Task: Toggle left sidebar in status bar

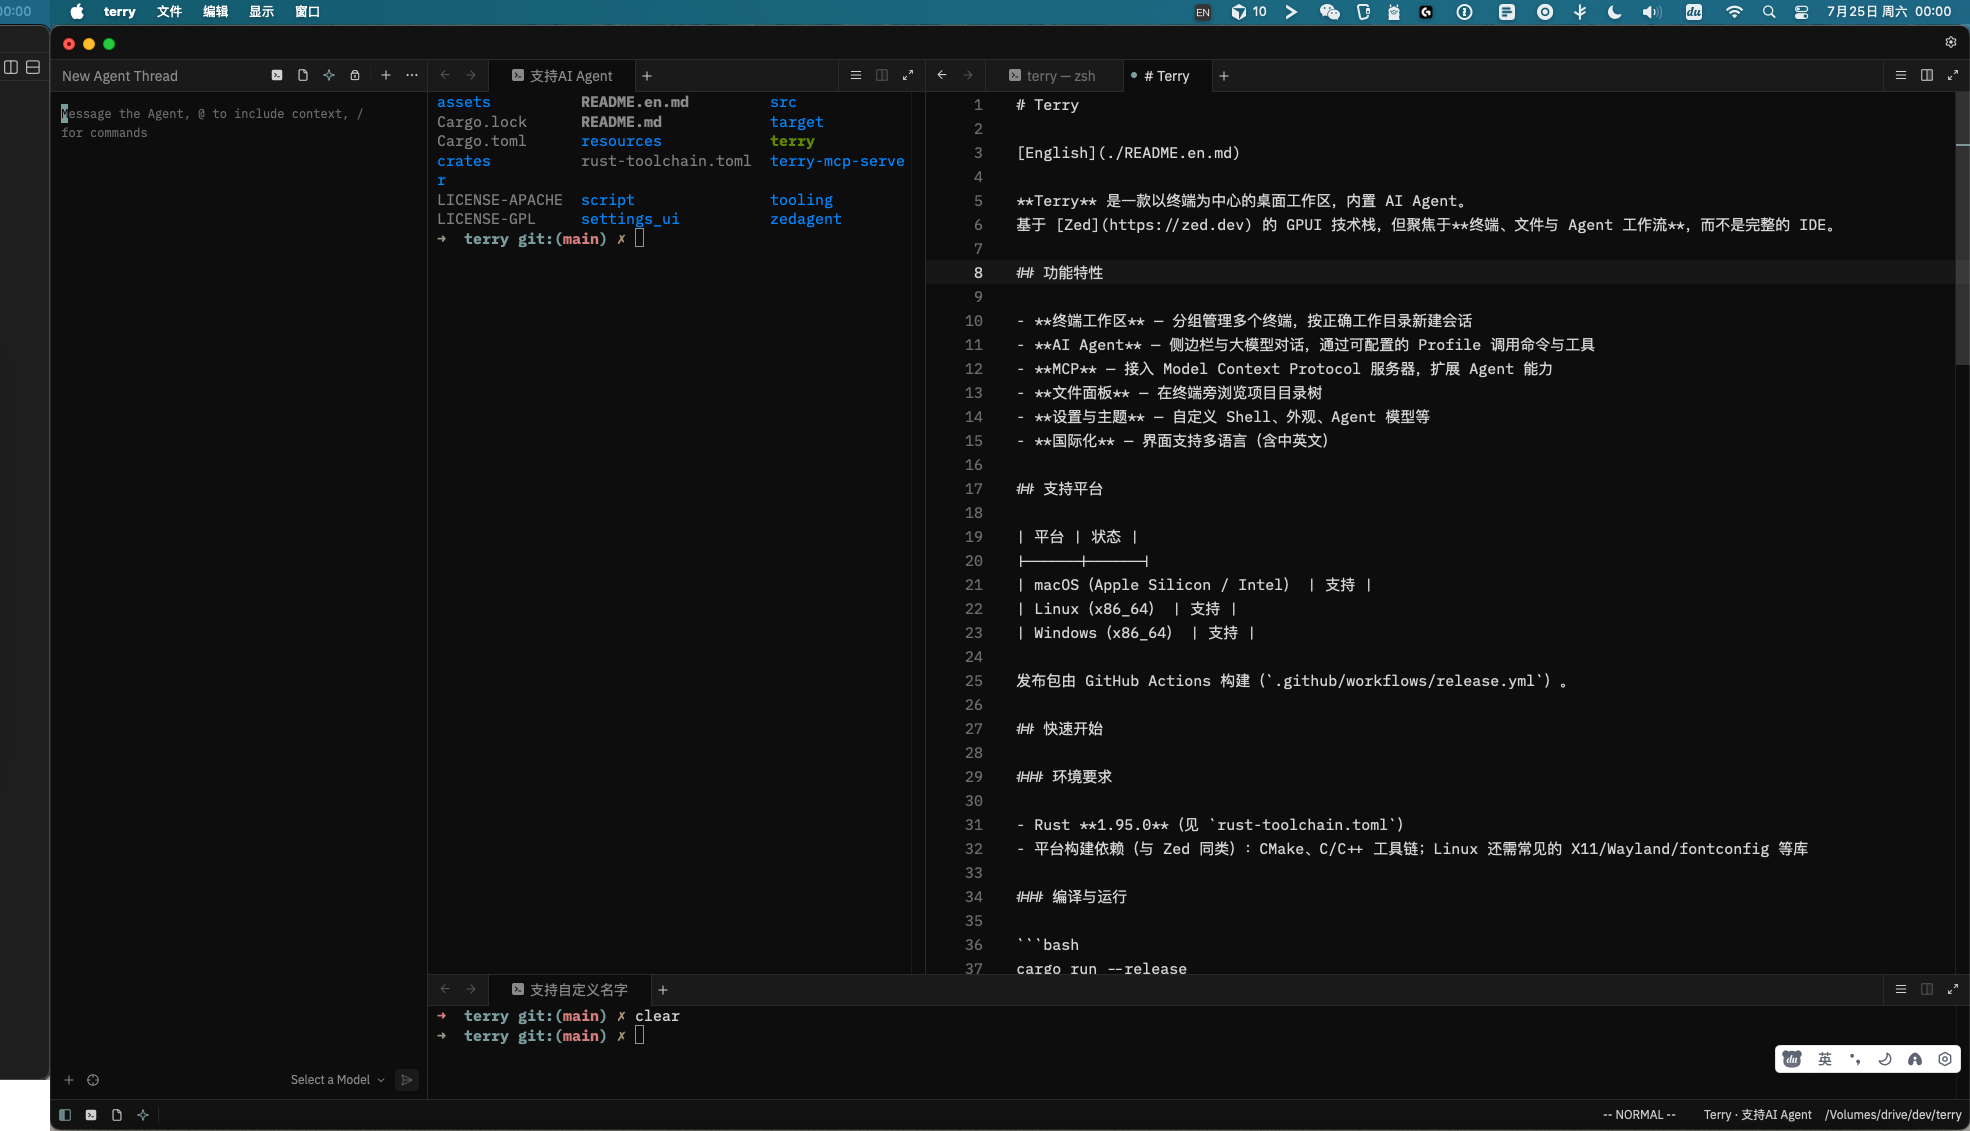Action: tap(65, 1115)
